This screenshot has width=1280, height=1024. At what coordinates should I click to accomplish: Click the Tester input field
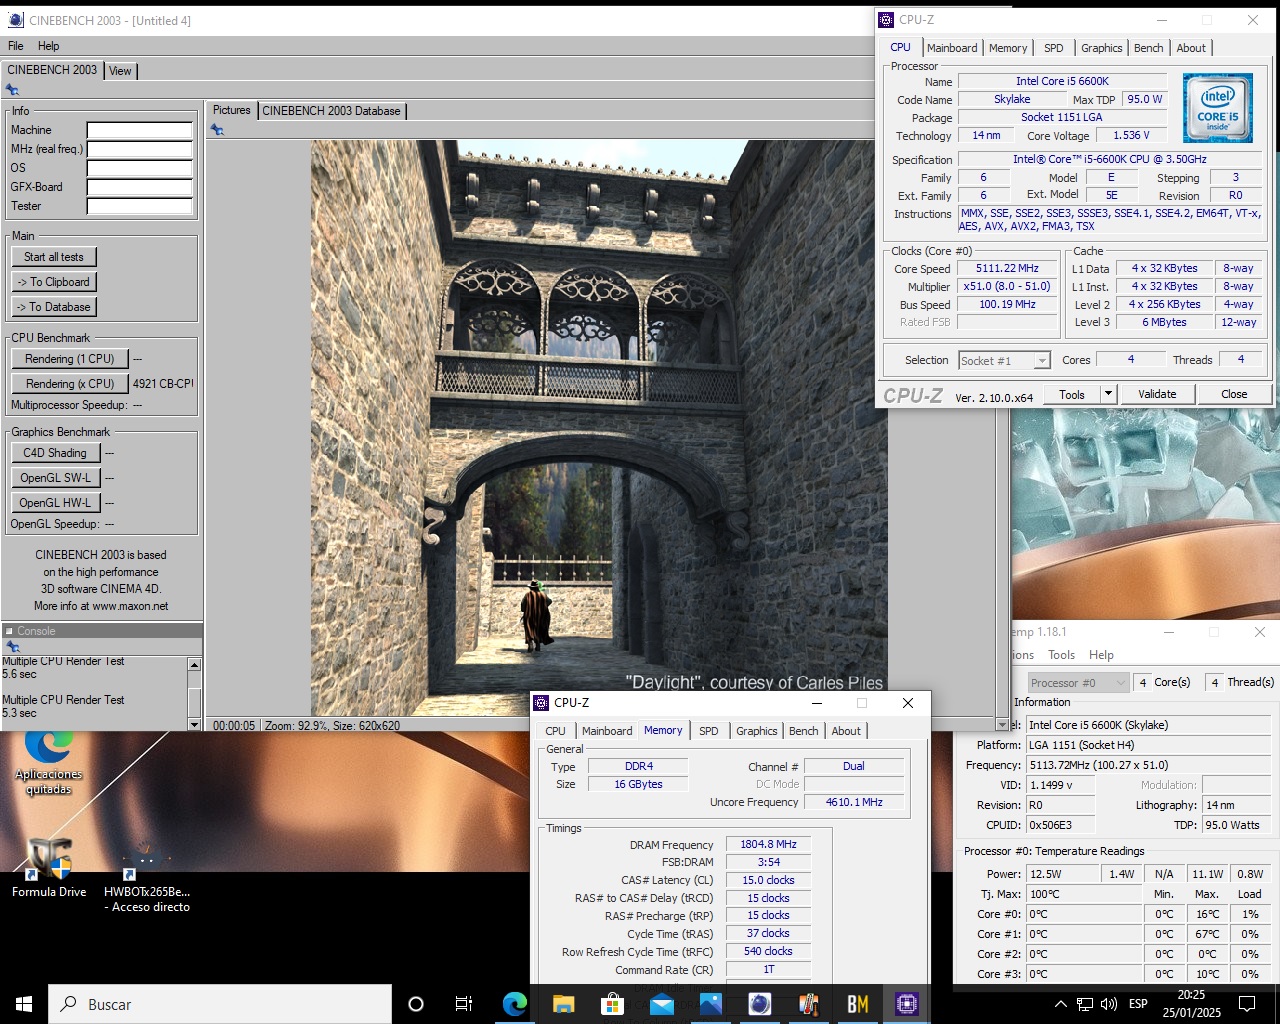[139, 206]
